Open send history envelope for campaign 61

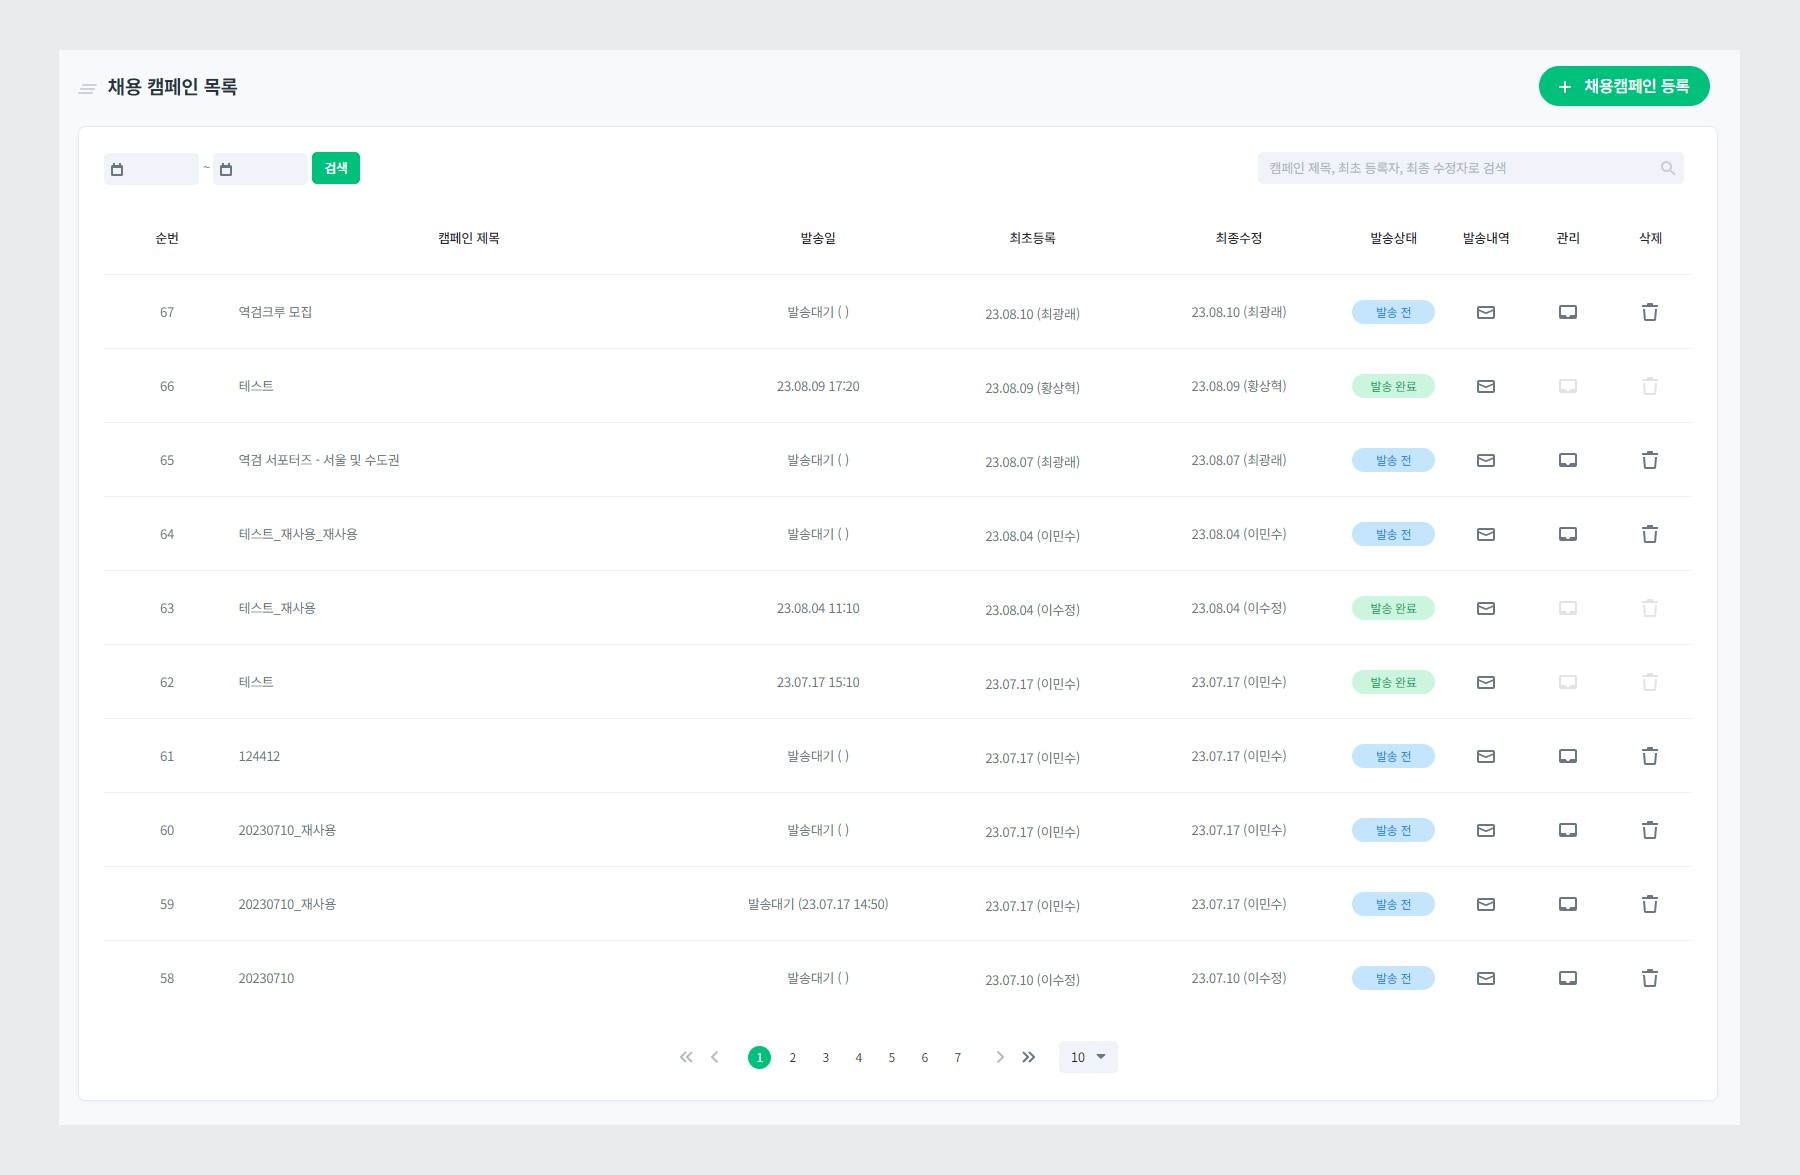point(1486,756)
